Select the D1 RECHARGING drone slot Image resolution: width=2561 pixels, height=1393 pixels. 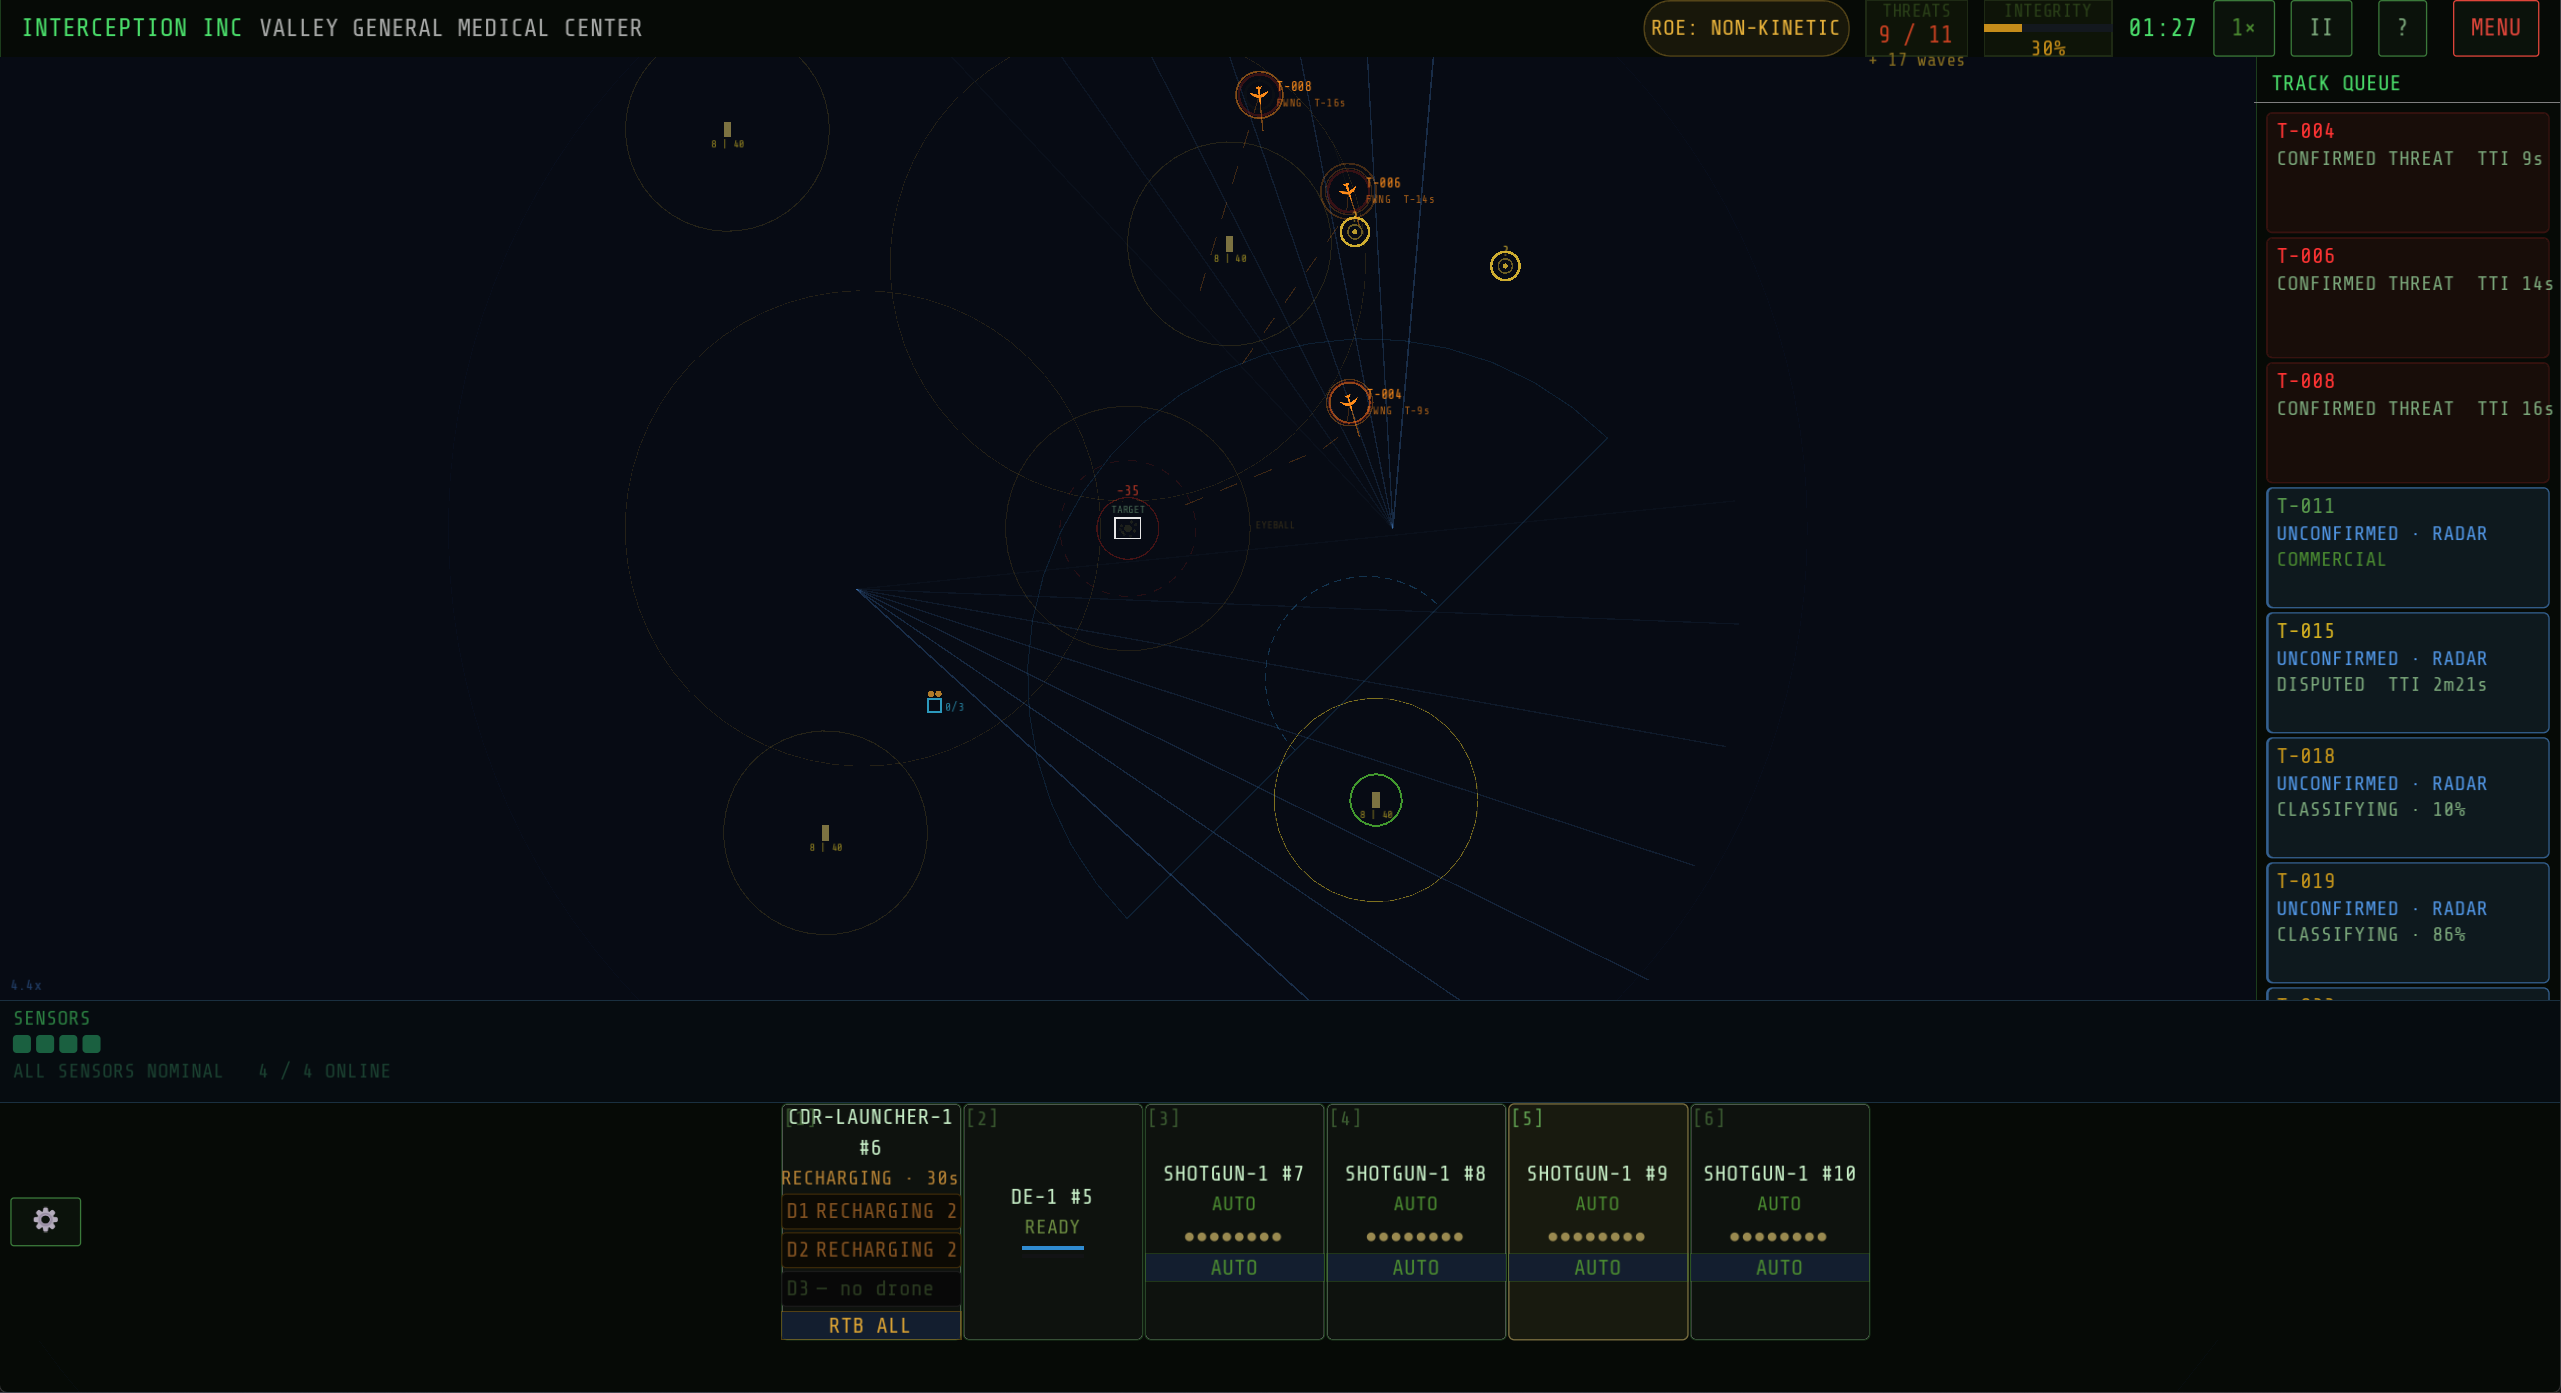click(870, 1211)
